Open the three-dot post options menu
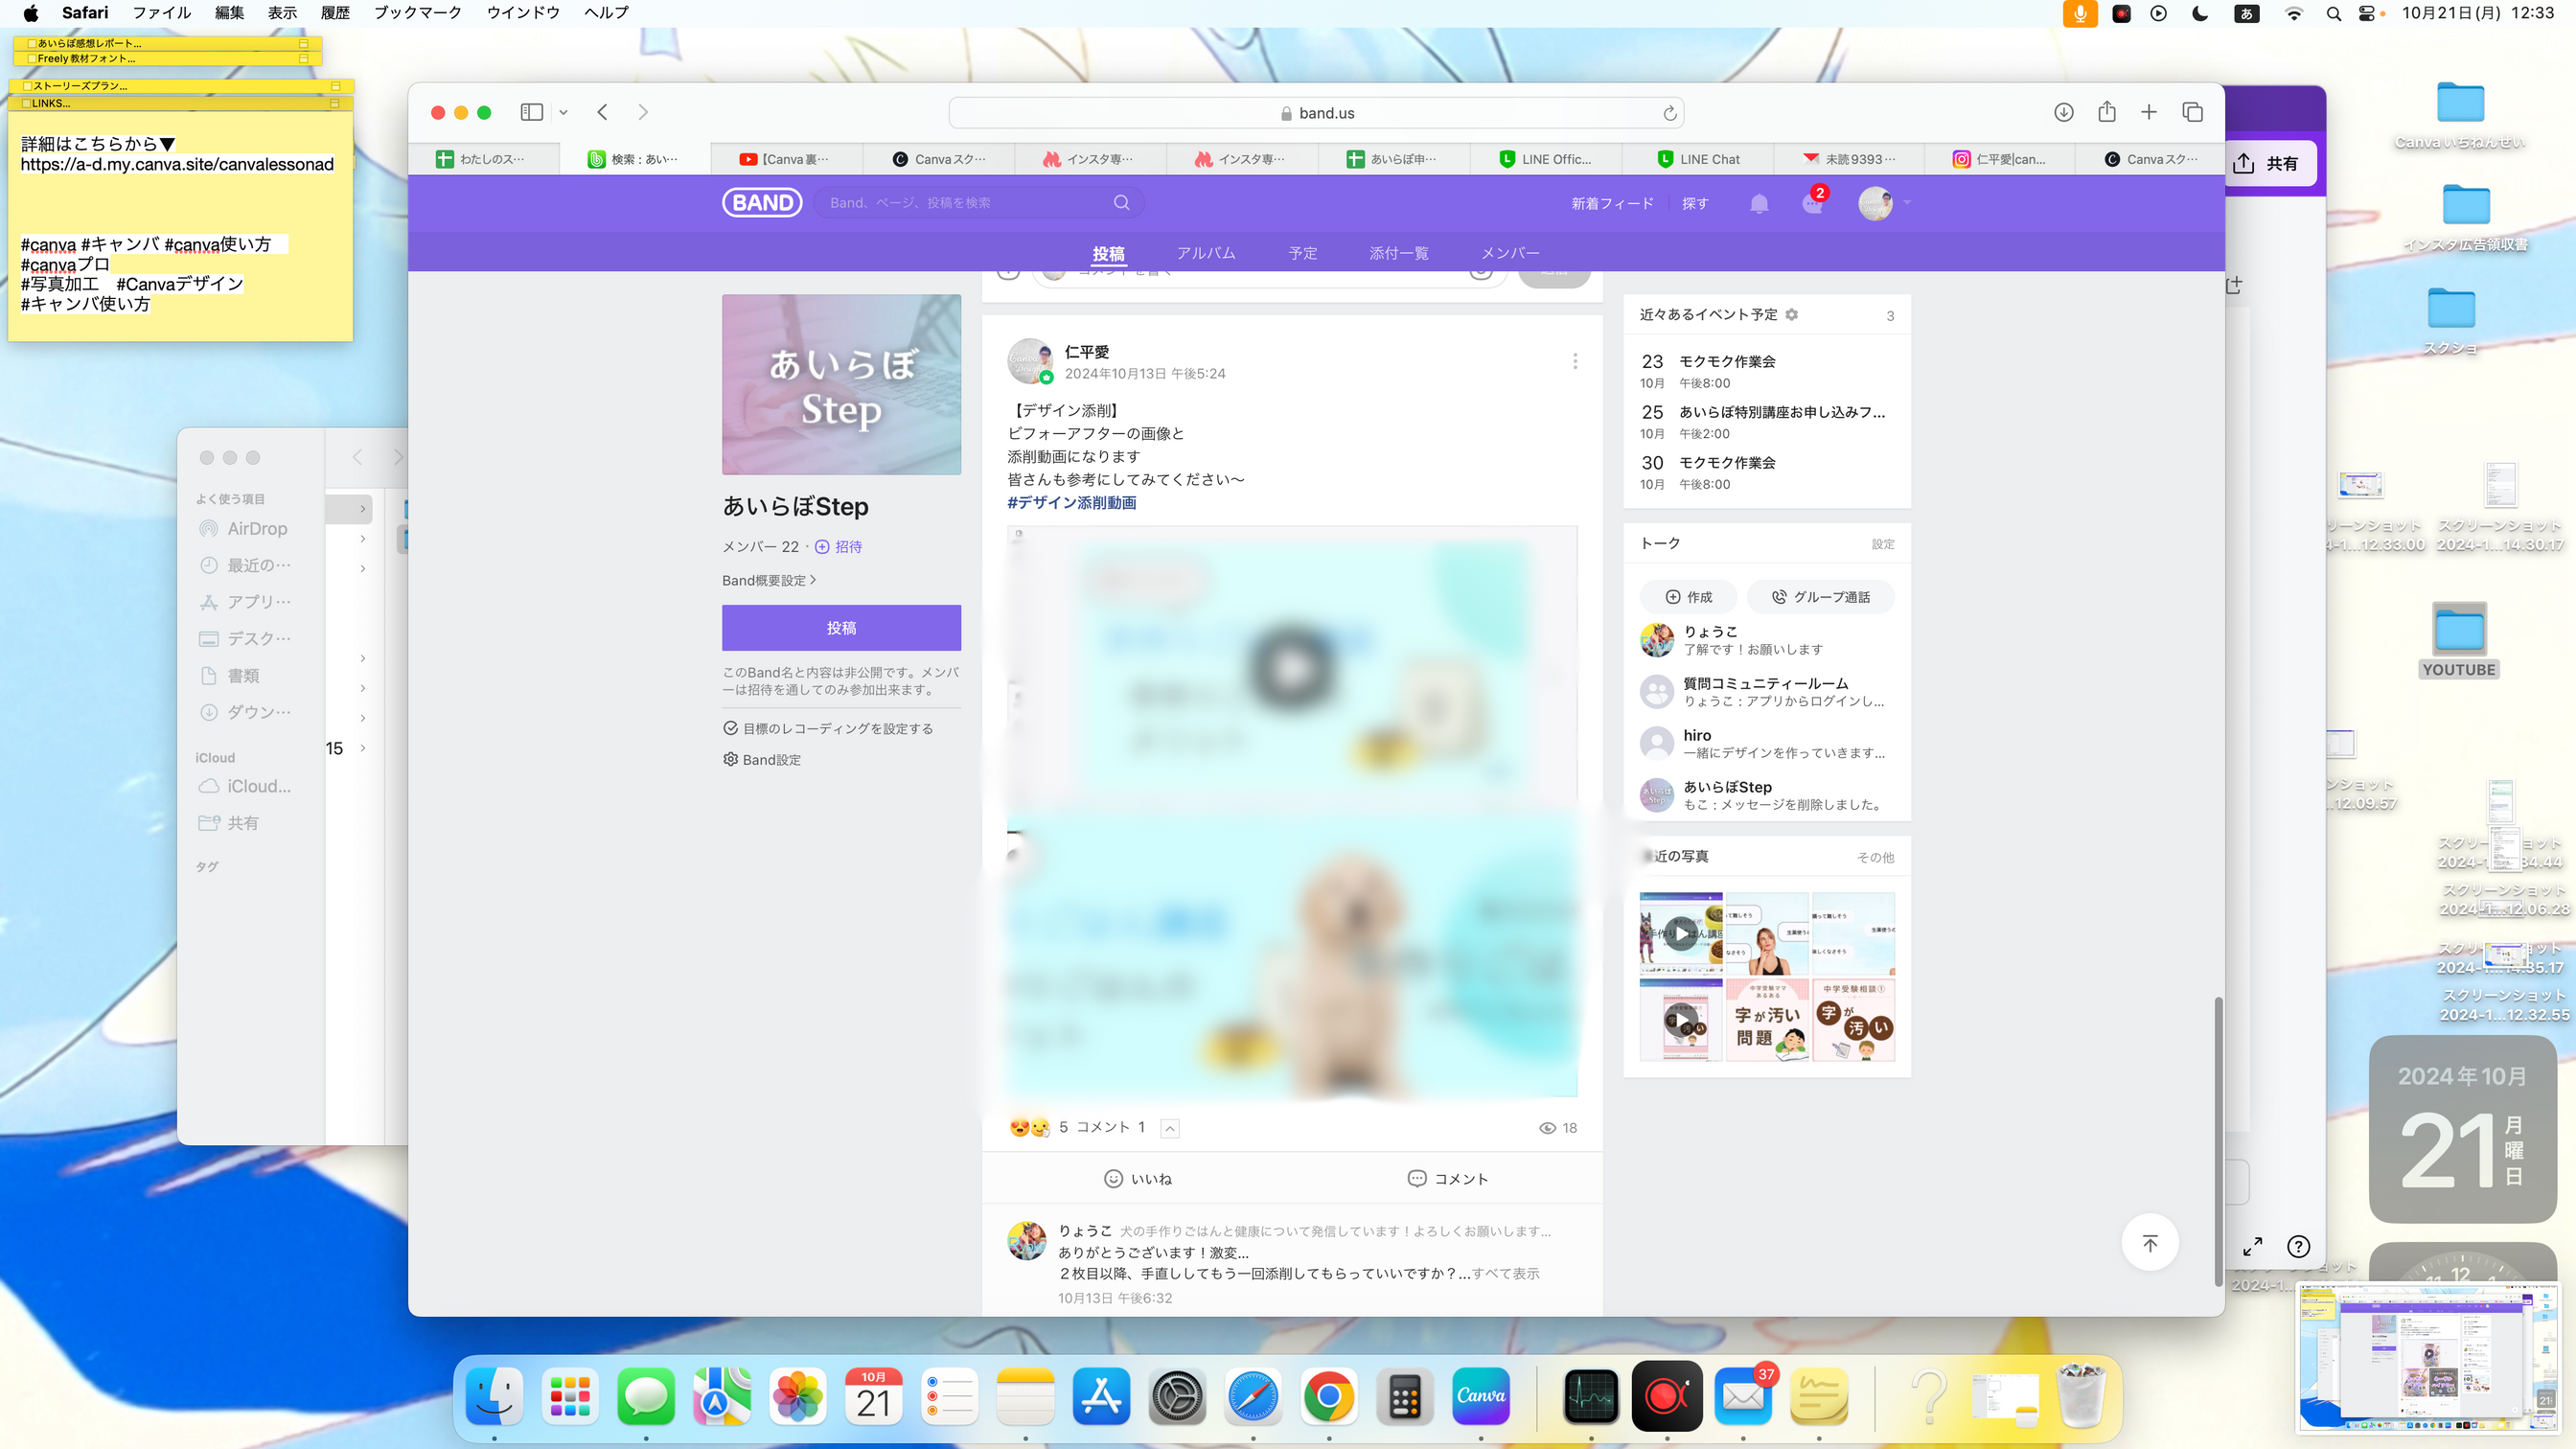The height and width of the screenshot is (1449, 2576). coord(1575,361)
